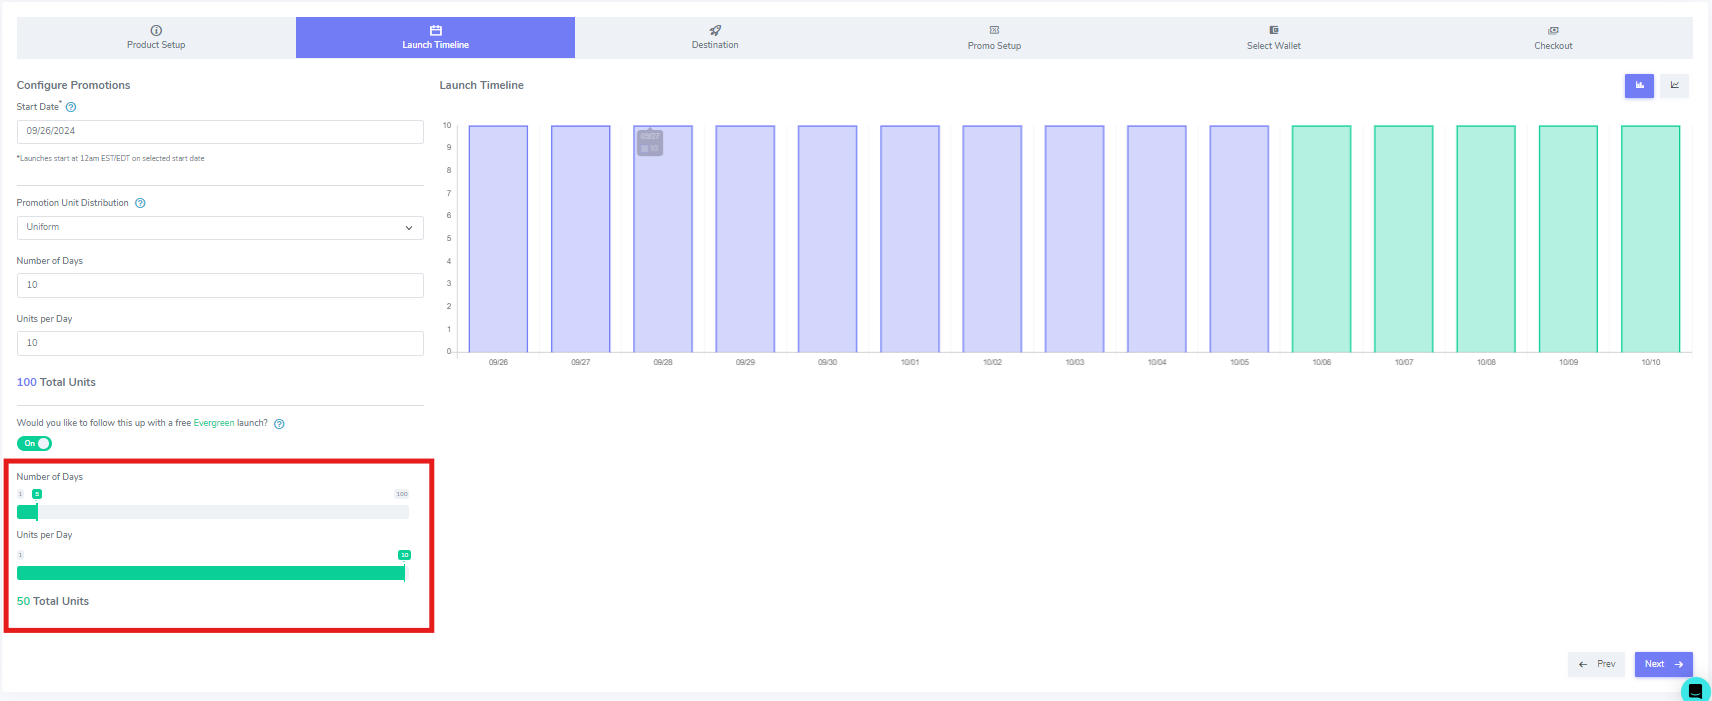Screen dimensions: 1712x701
Task: Click the Prev button
Action: pyautogui.click(x=1596, y=664)
